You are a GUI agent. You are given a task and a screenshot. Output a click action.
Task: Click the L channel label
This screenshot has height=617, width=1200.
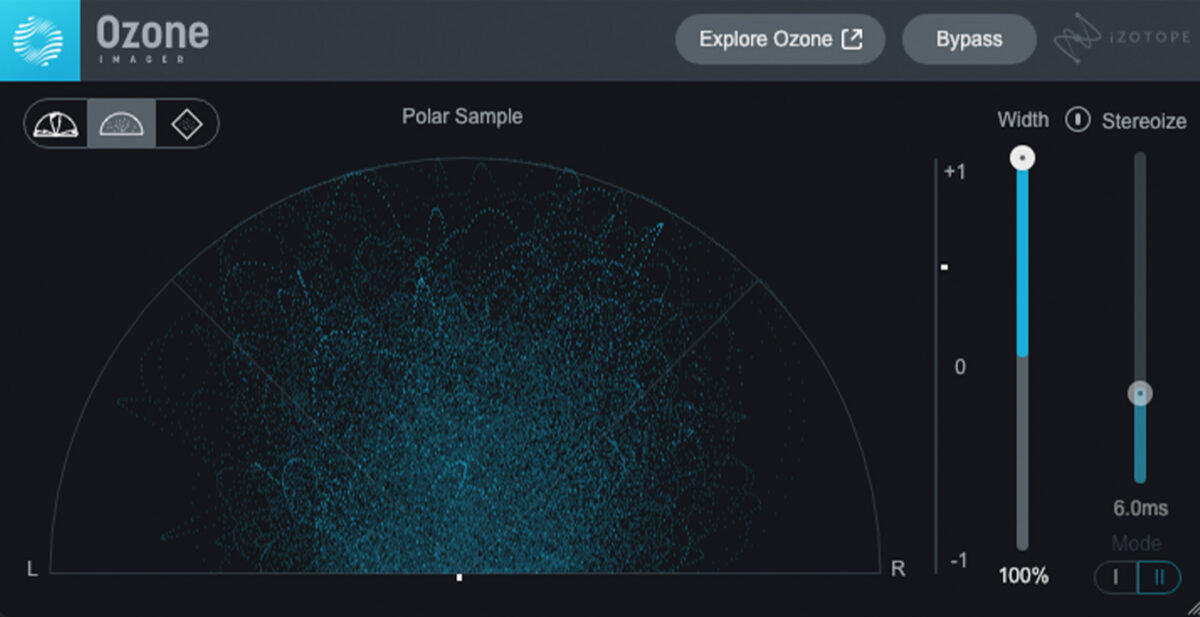(x=32, y=569)
